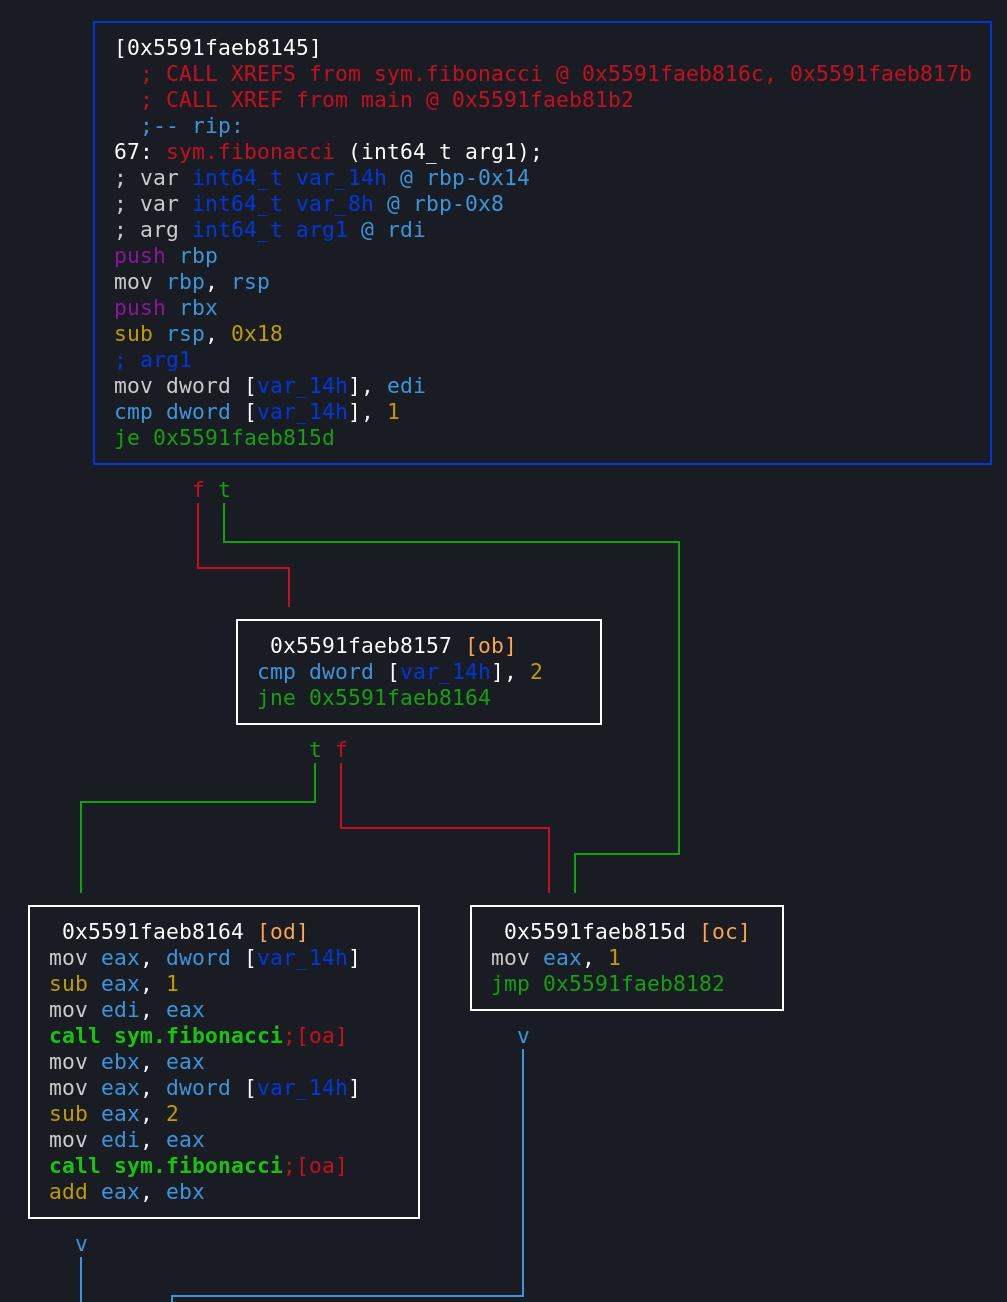Click the second call sym.fibonacci instruction
The width and height of the screenshot is (1007, 1302).
(166, 1166)
